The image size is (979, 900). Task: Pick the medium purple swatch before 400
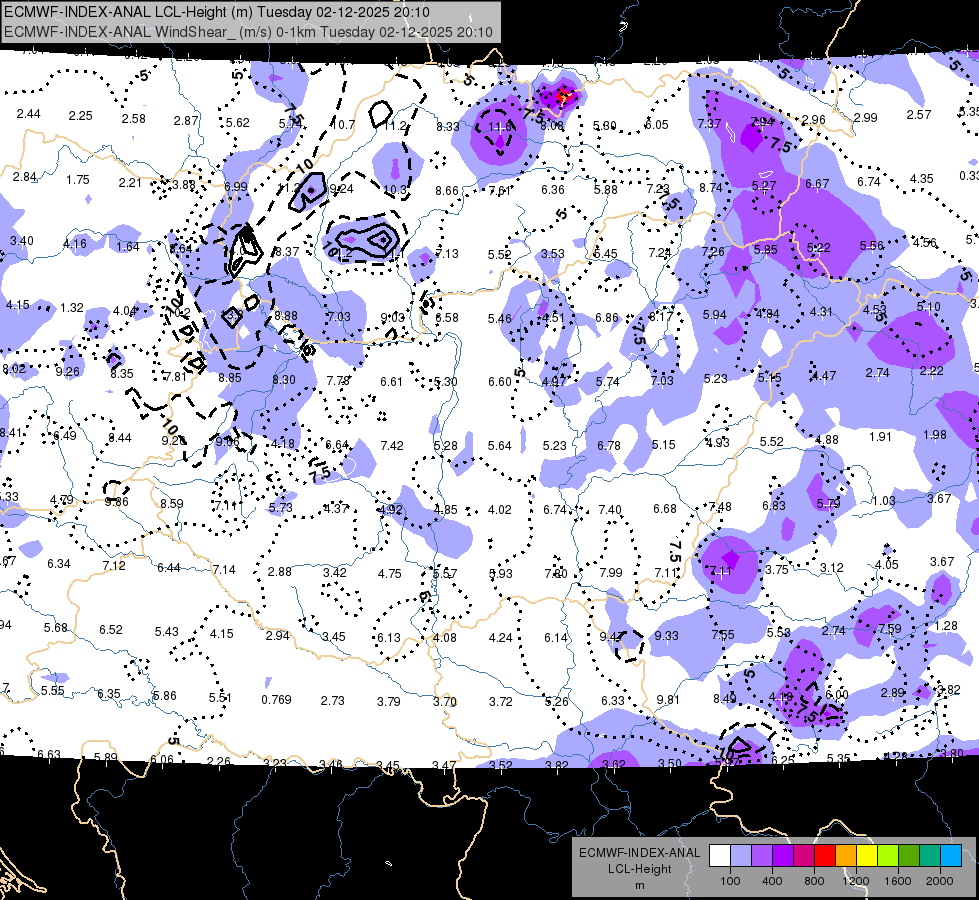762,856
